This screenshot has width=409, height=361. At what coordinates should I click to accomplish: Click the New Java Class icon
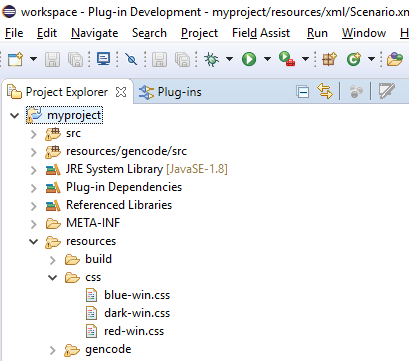point(354,59)
